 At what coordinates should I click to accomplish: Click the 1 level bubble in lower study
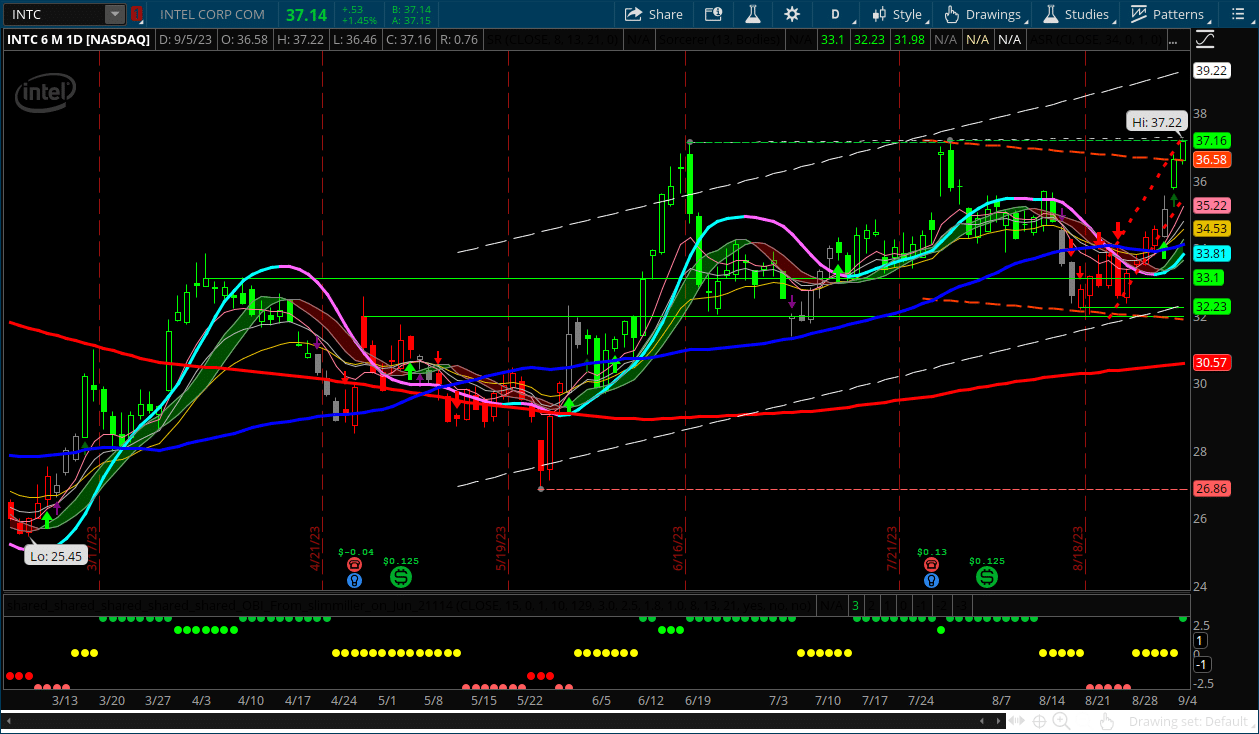(1200, 640)
